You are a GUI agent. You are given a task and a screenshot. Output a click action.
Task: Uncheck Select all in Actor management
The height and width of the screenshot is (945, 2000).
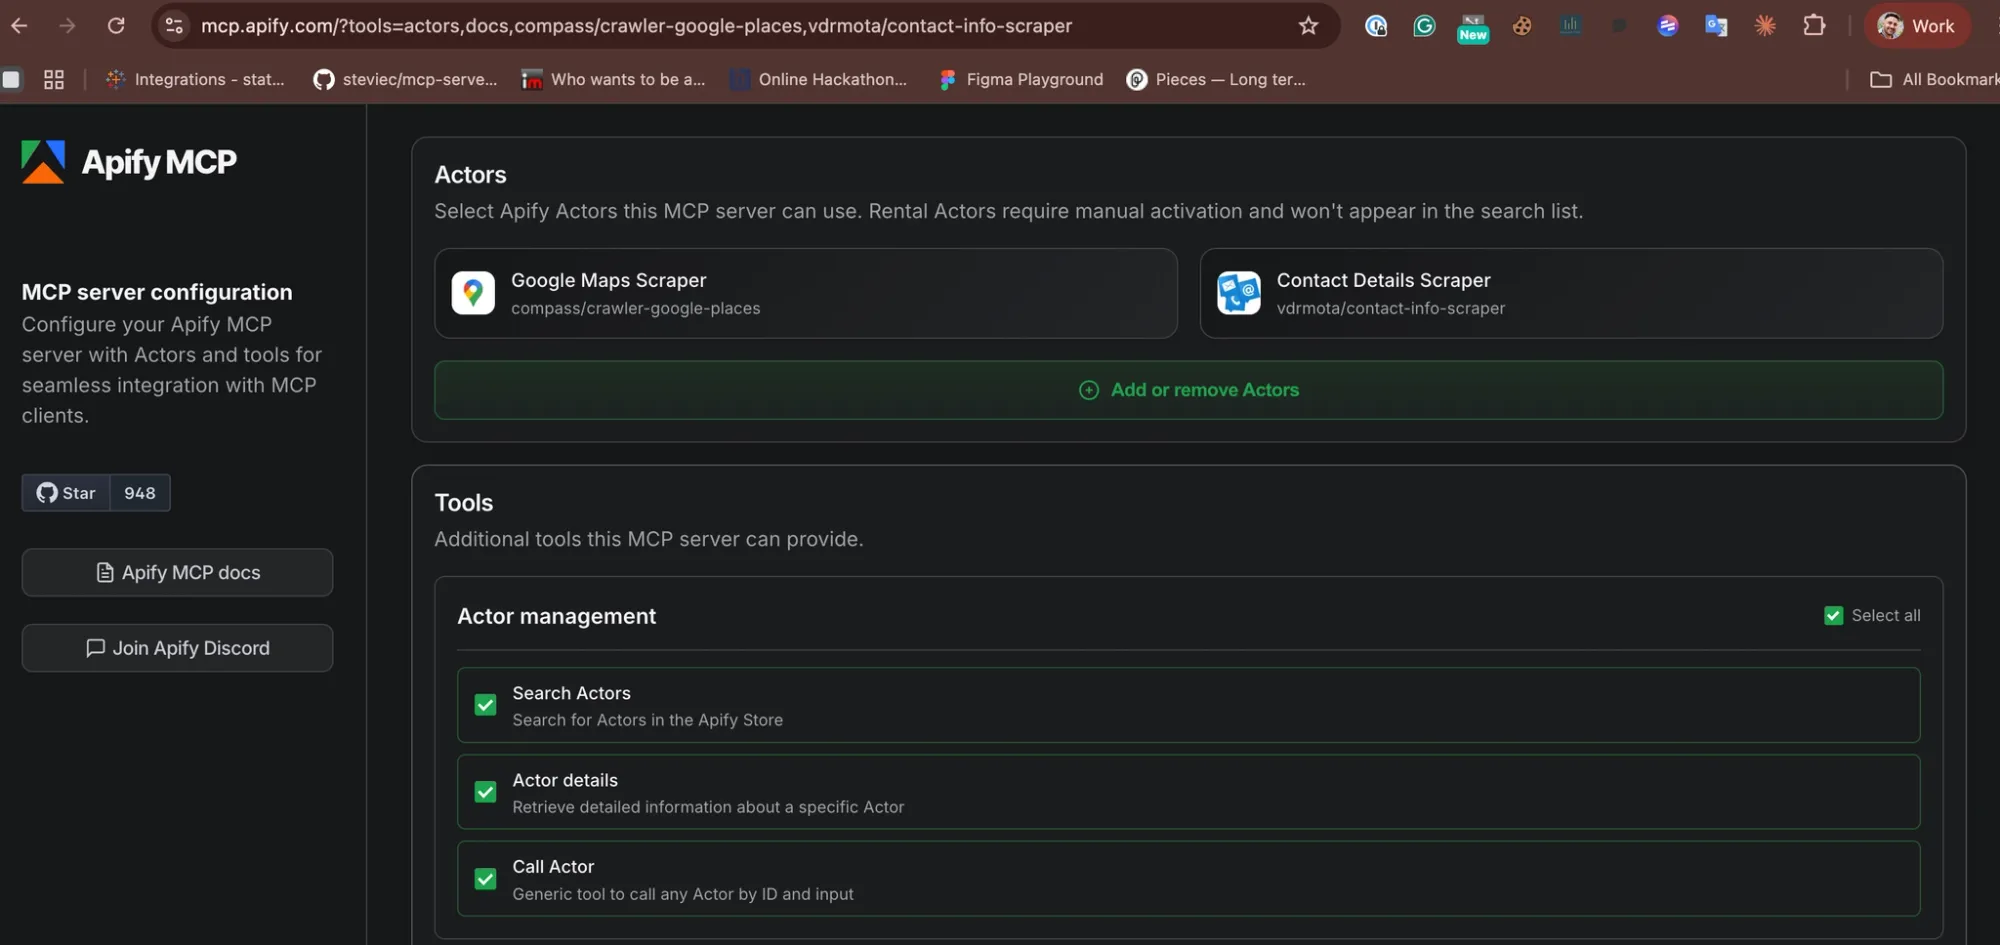point(1834,615)
